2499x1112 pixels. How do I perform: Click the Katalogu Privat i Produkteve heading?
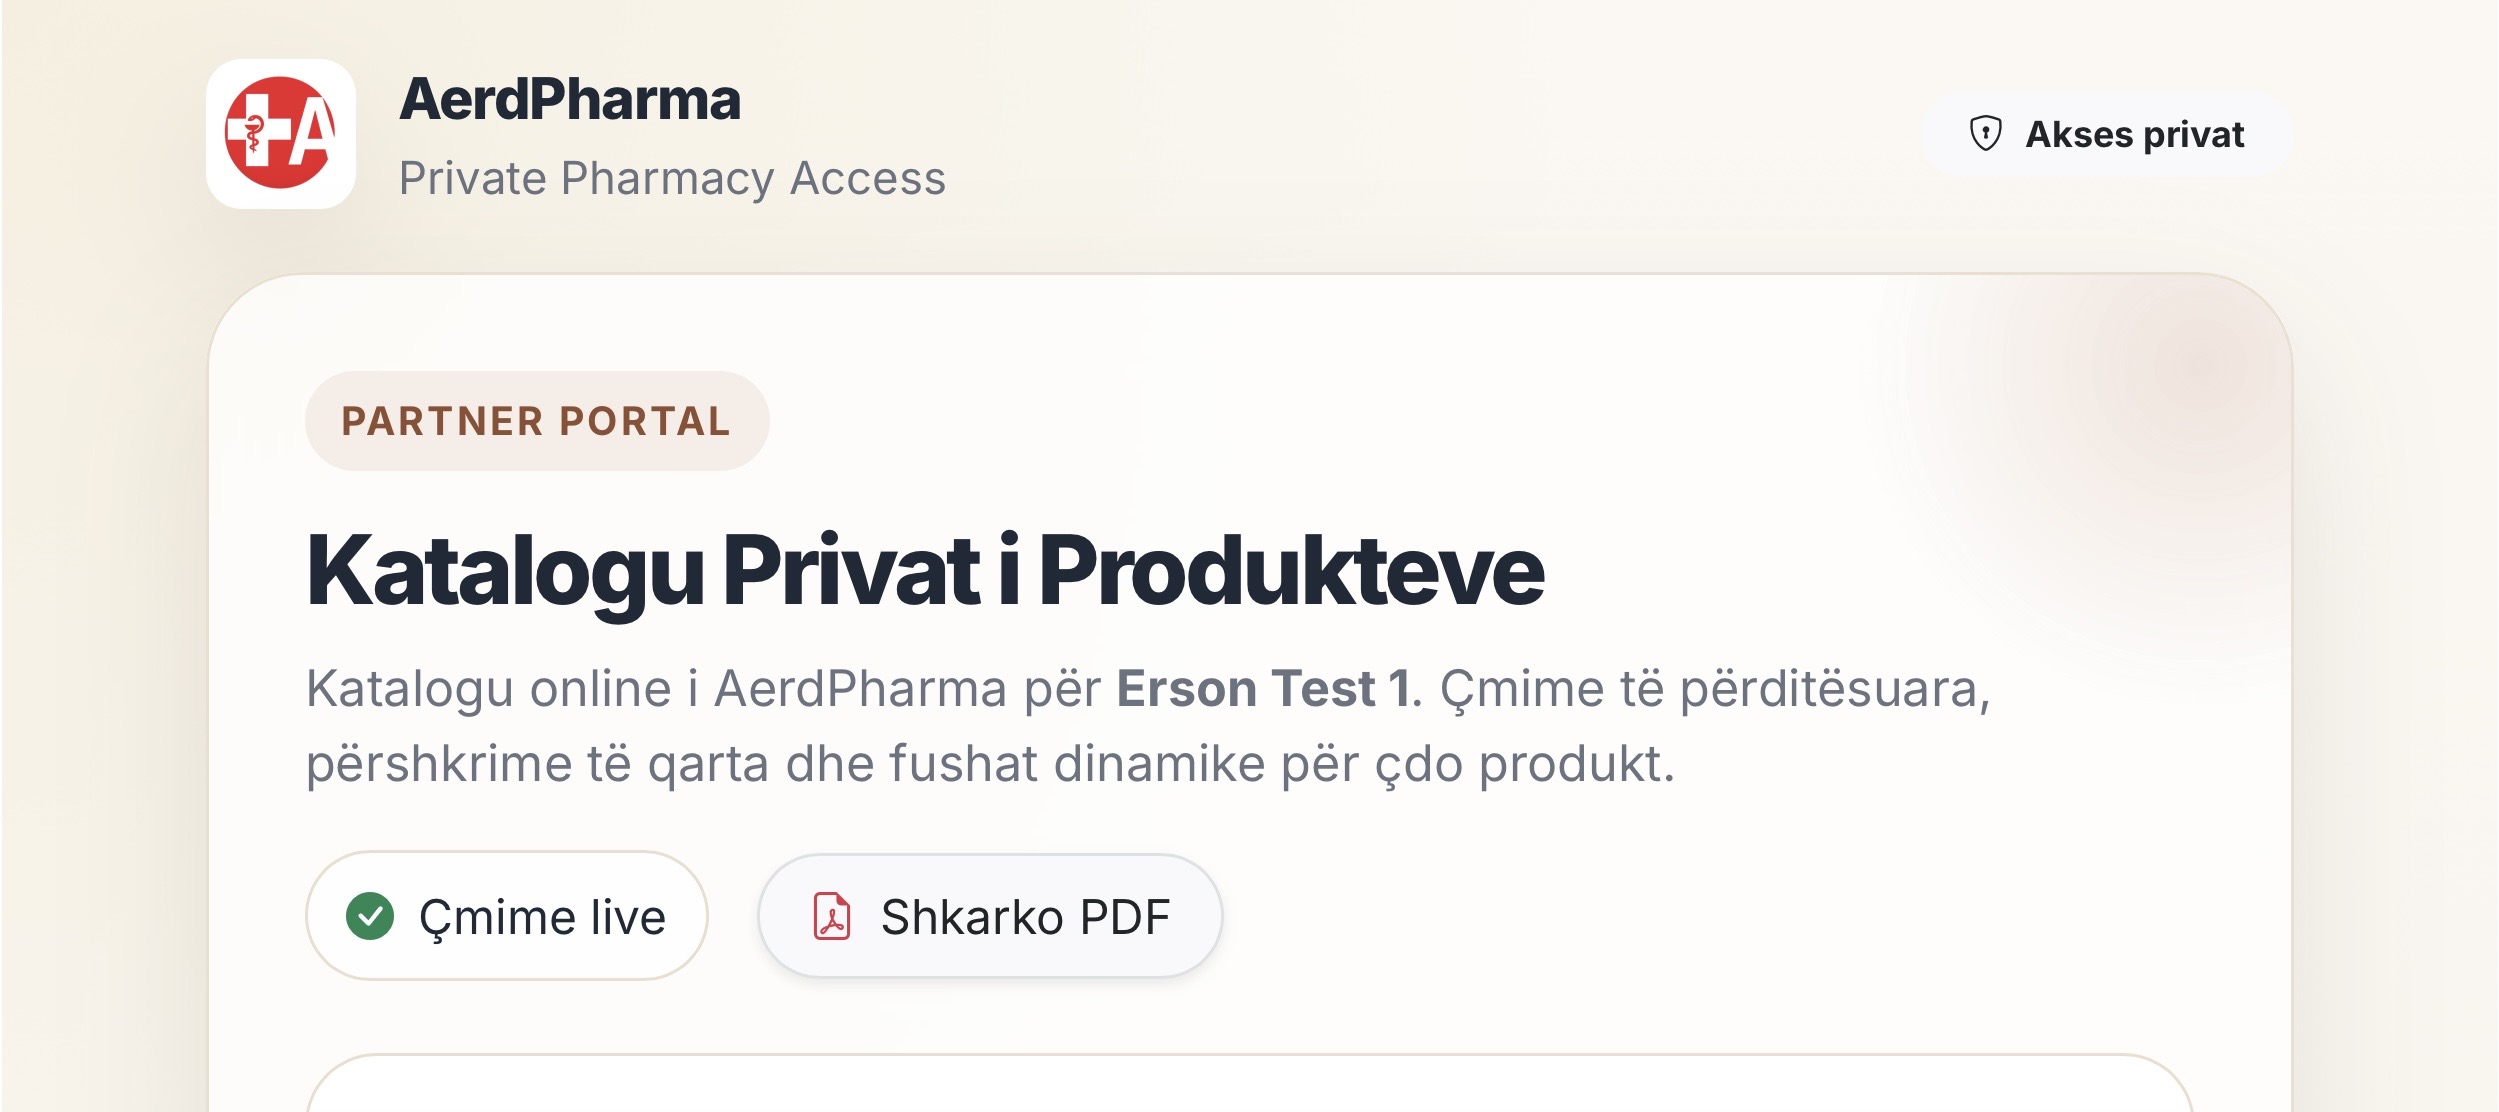click(x=925, y=570)
